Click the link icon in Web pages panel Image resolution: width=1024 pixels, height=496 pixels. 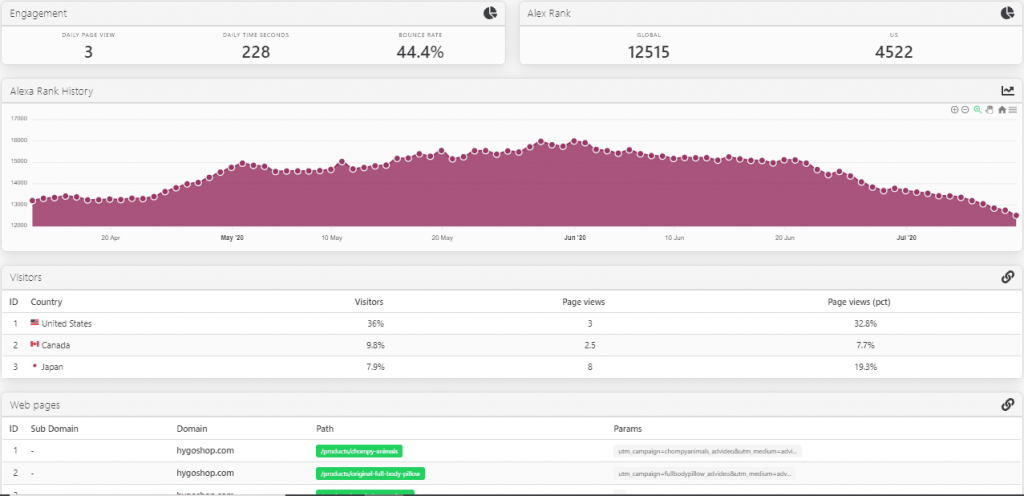[x=1008, y=404]
